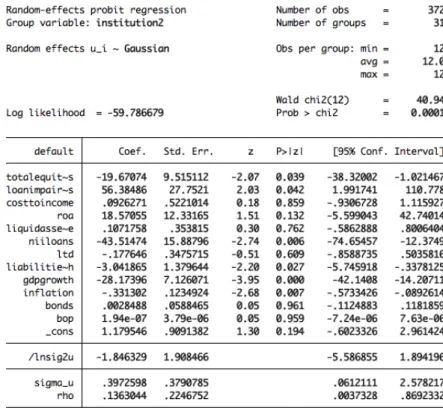Select the loanimpair~s coefficient 56.38486
The image size is (443, 408).
pos(124,190)
